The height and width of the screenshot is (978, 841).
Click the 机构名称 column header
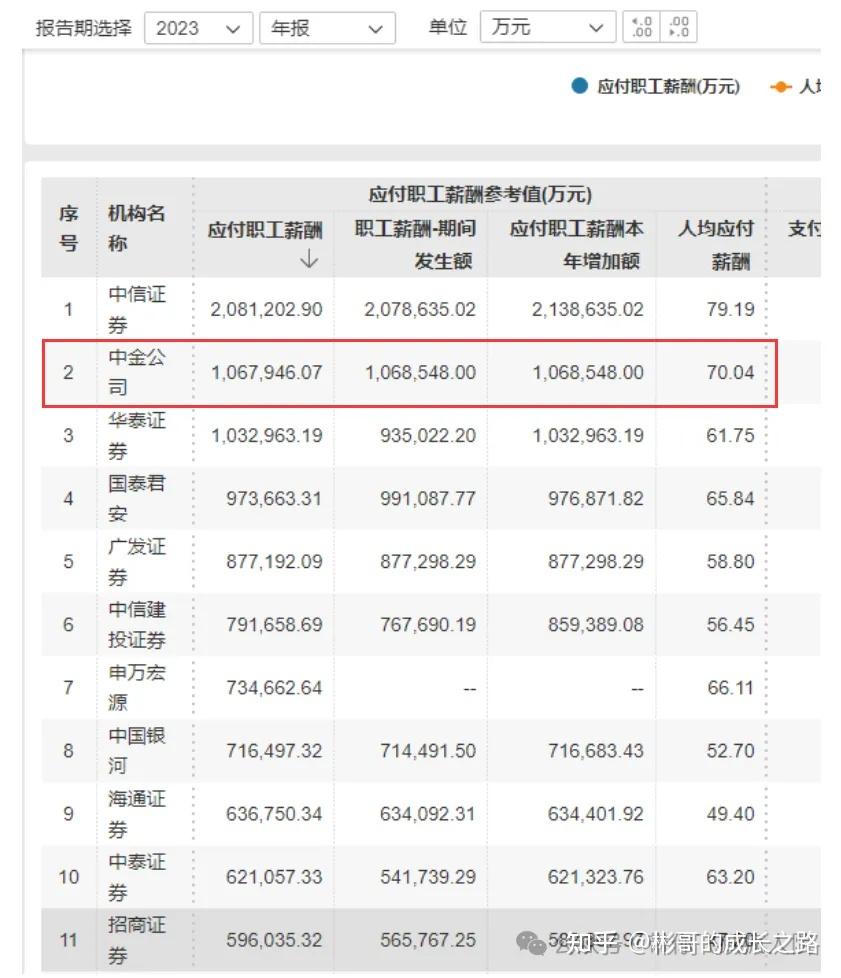click(x=136, y=228)
